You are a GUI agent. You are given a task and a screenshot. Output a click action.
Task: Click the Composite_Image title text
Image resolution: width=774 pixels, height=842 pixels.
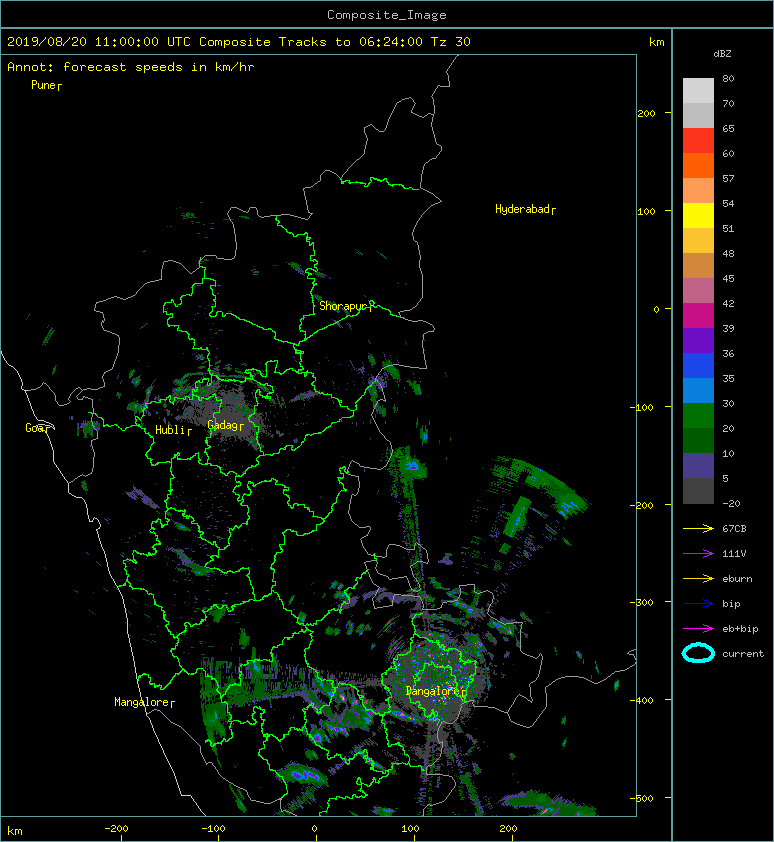pyautogui.click(x=387, y=15)
